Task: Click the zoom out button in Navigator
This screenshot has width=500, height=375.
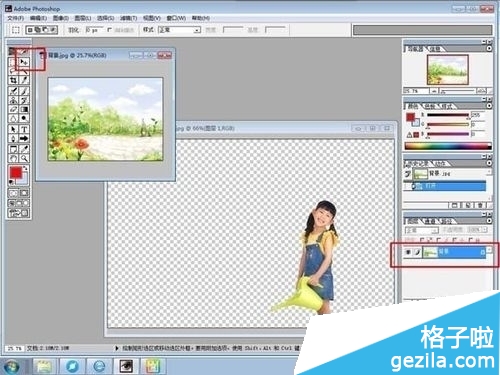Action: 434,91
